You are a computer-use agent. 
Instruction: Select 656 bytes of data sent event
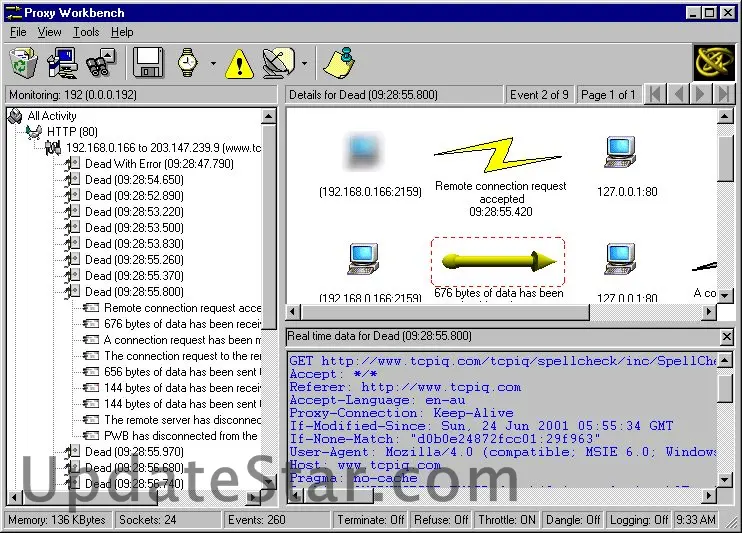point(183,372)
